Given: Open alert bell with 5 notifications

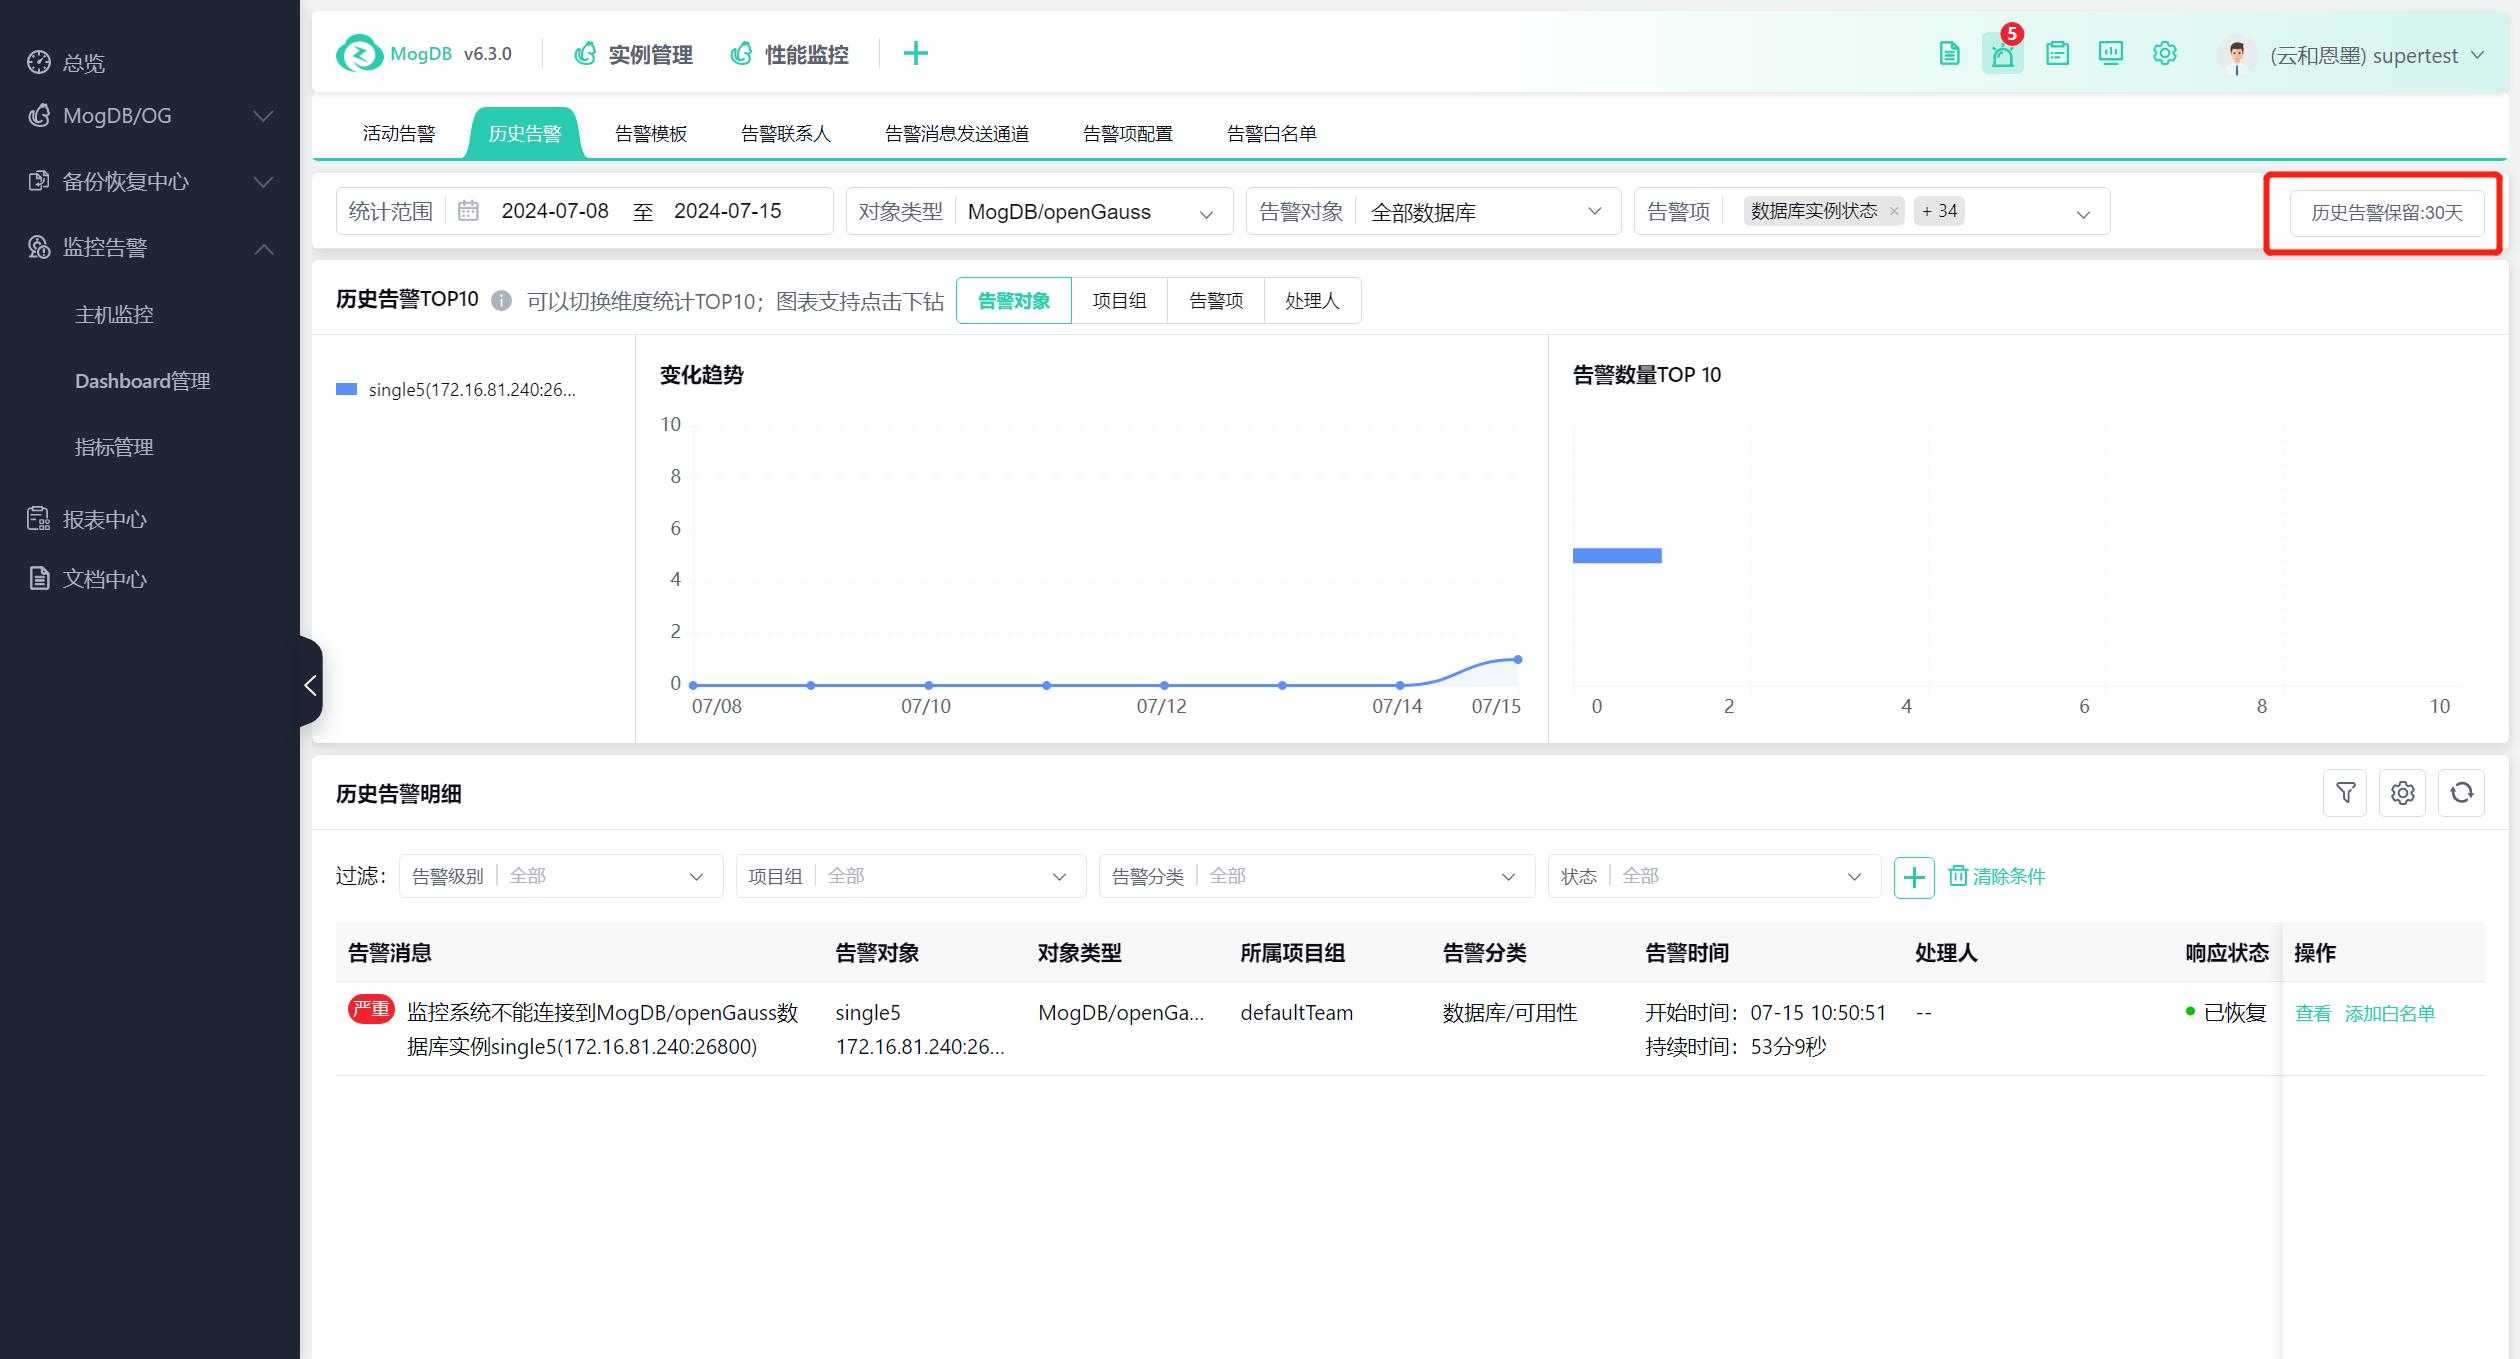Looking at the screenshot, I should point(2003,54).
